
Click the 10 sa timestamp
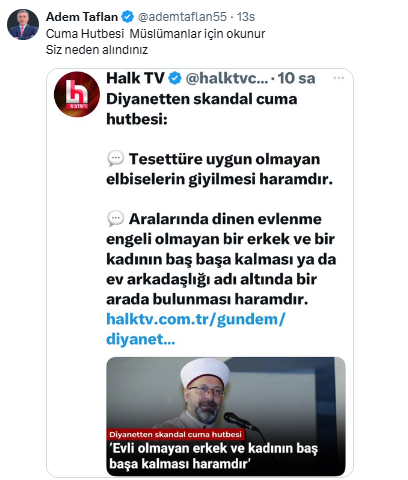click(296, 78)
